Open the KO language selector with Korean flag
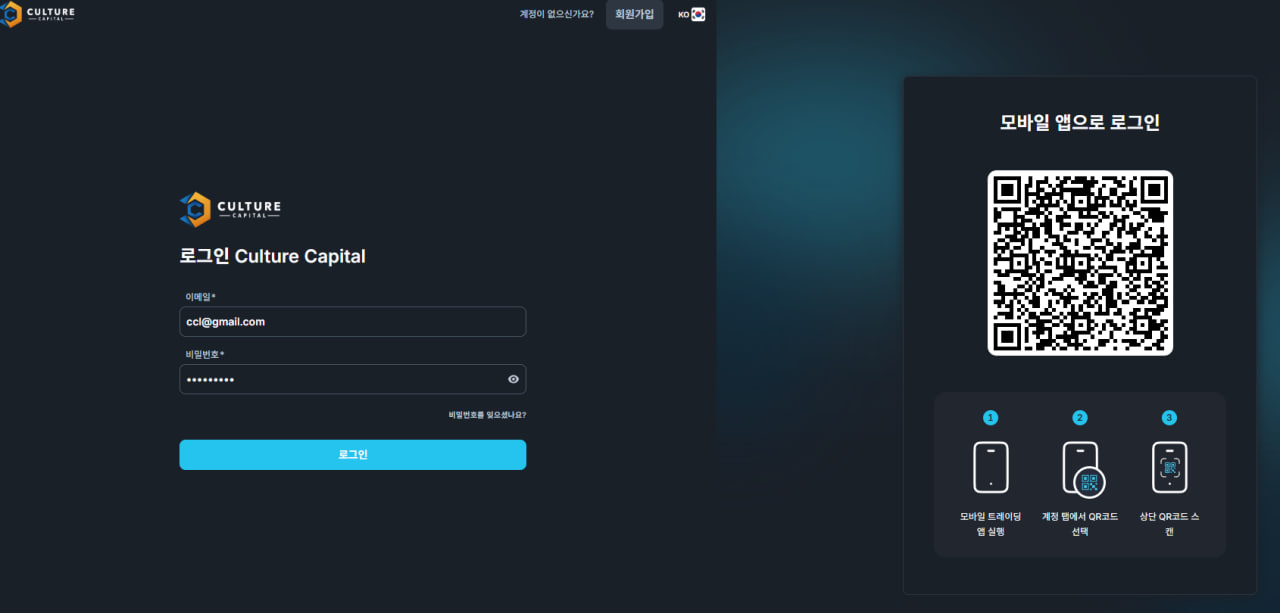The width and height of the screenshot is (1280, 613). (691, 14)
